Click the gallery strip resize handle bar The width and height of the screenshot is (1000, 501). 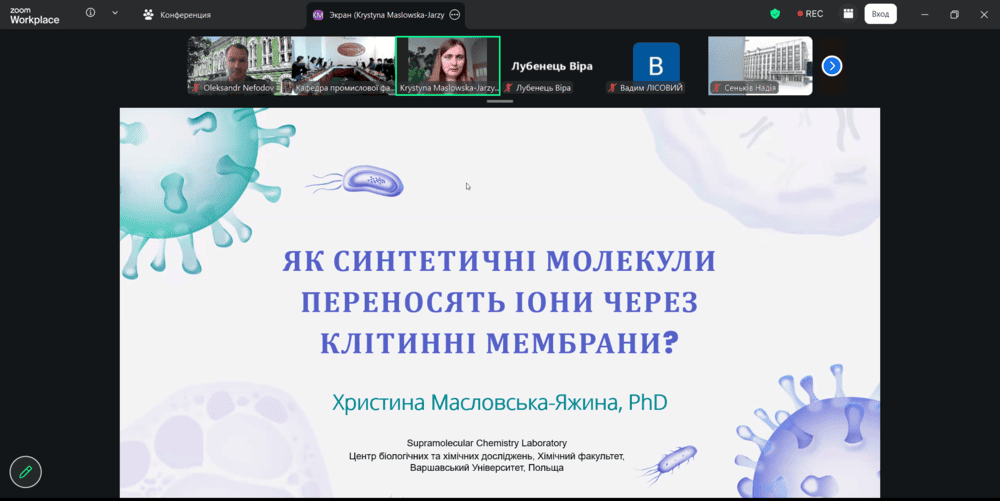[499, 101]
